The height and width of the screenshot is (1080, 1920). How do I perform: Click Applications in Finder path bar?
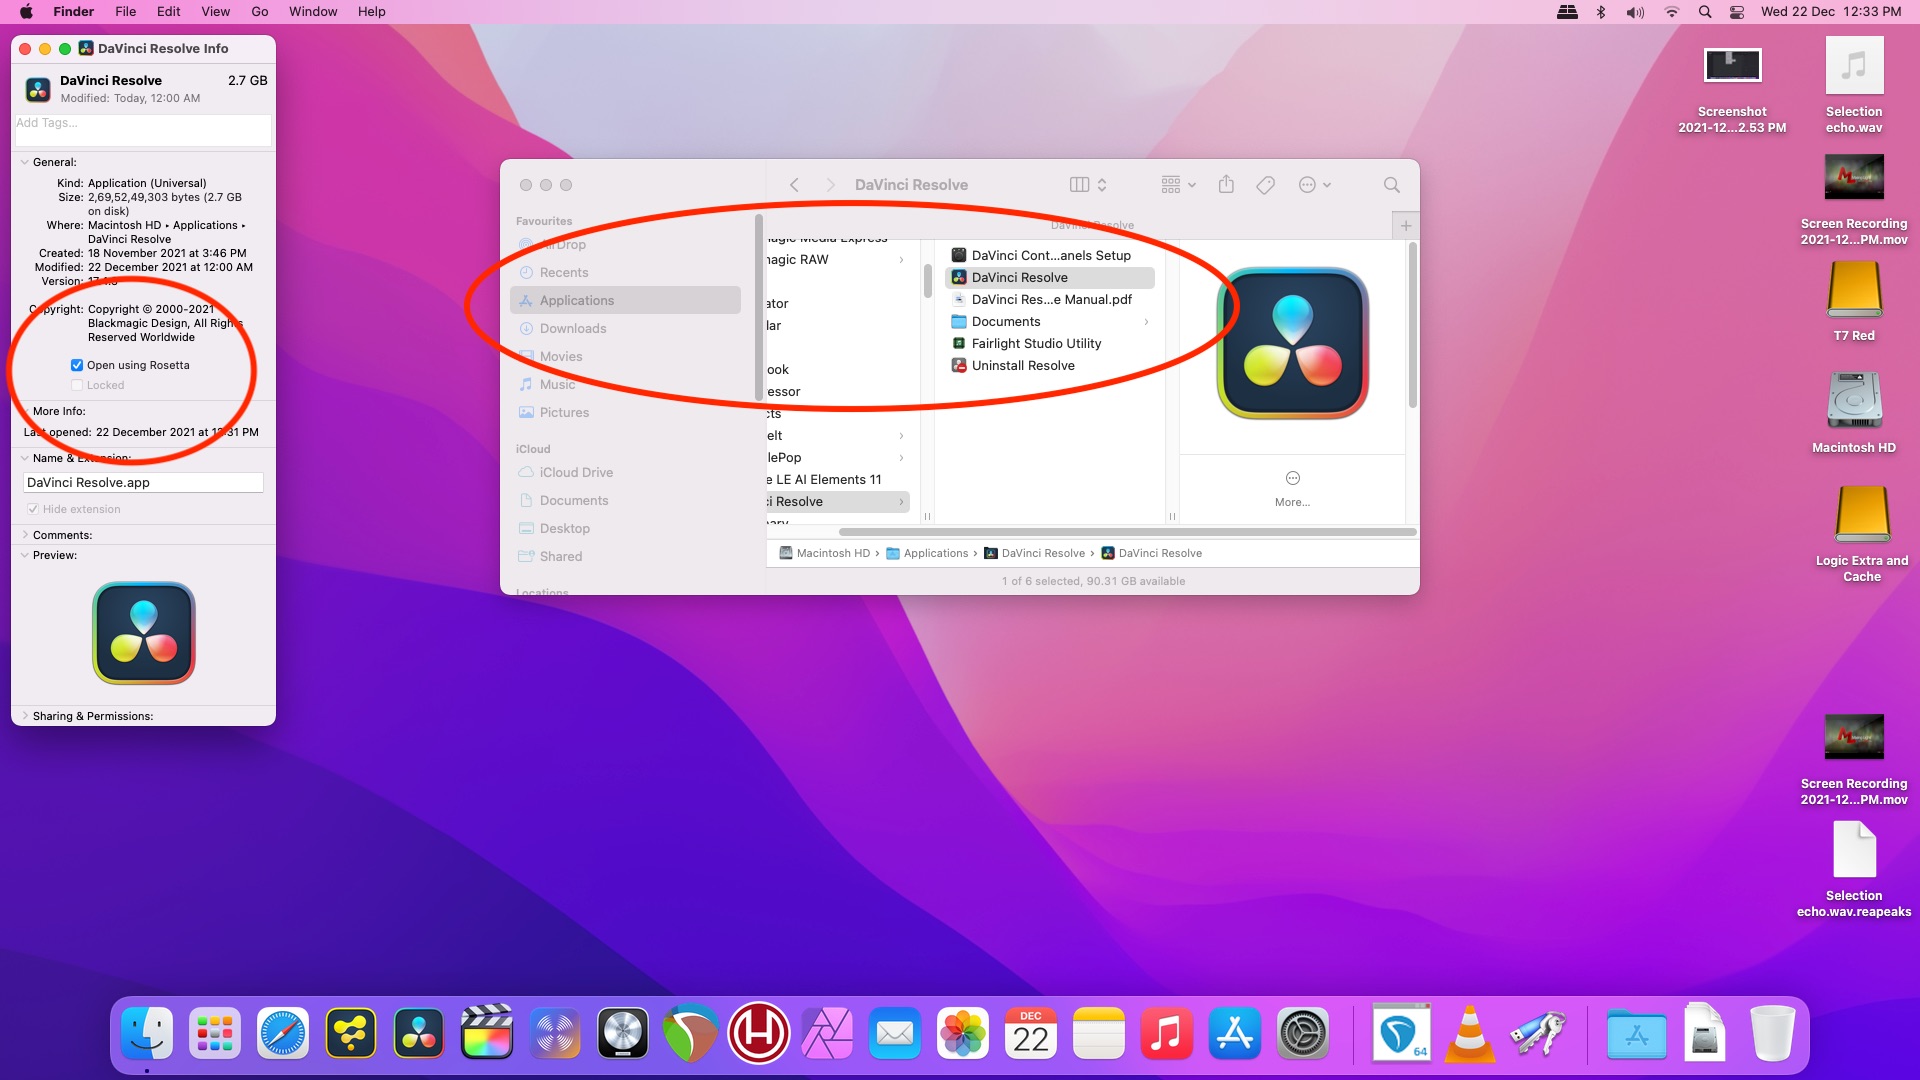pyautogui.click(x=927, y=553)
